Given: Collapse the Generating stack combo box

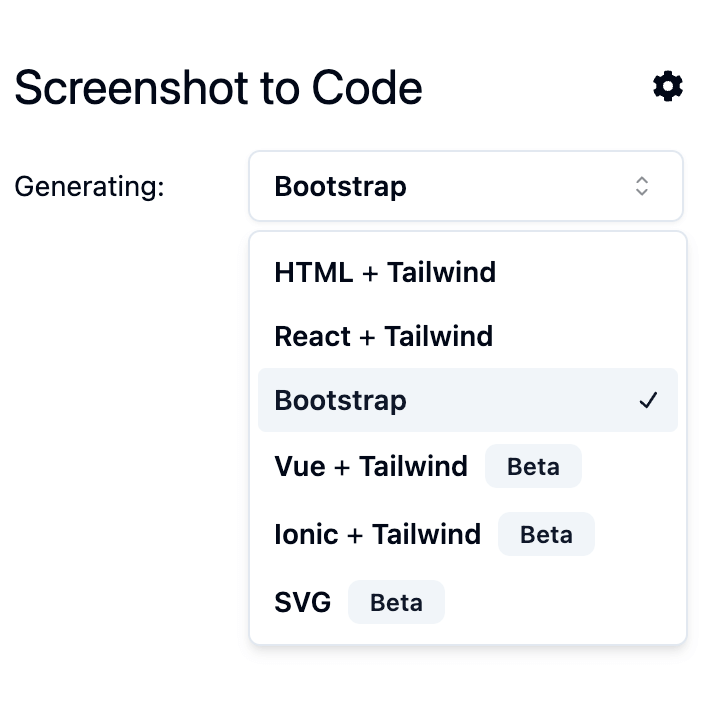Looking at the screenshot, I should click(465, 186).
